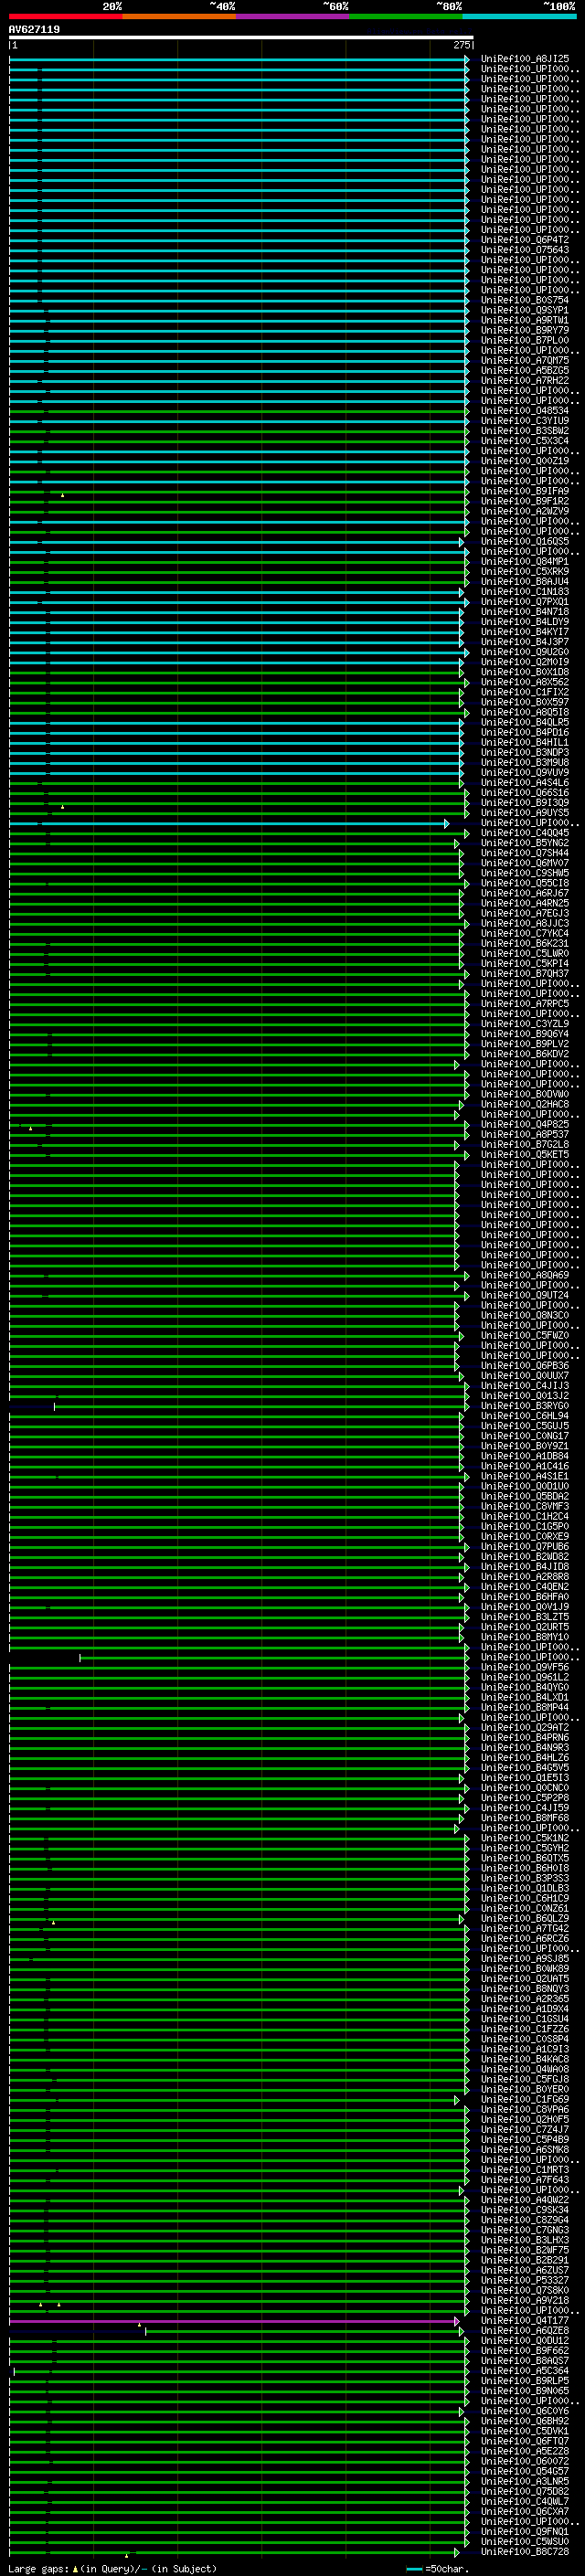Go to the UniRef100_A7QM75 hit
Viewport: 585px width, 2576px height.
tap(525, 360)
